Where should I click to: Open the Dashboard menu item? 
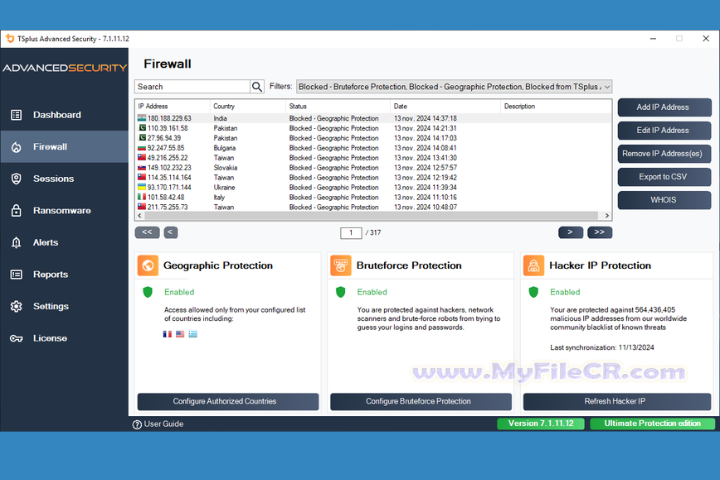[x=64, y=115]
